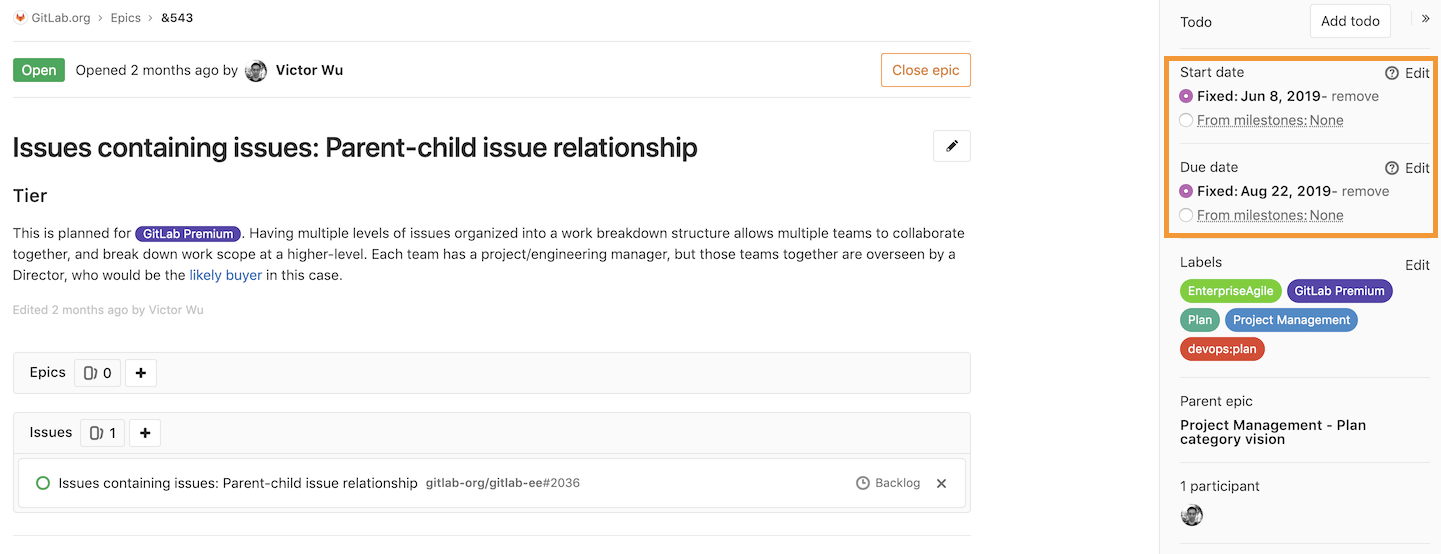Click the Due date help question icon
This screenshot has width=1441, height=554.
1391,168
